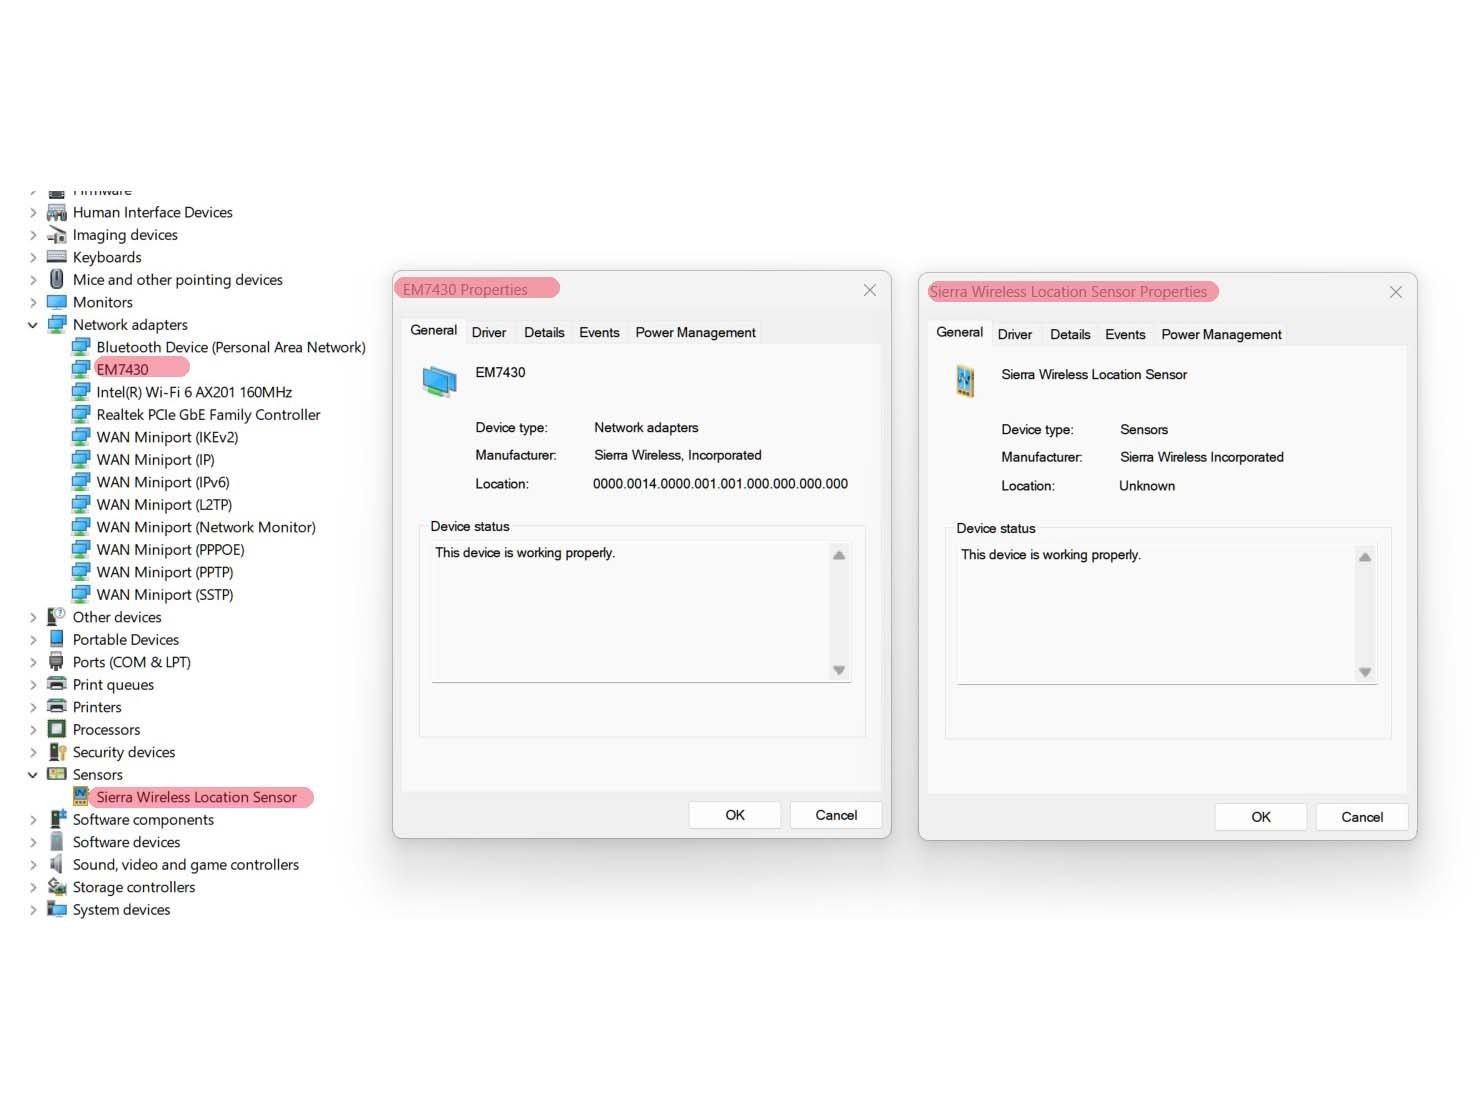Click the Ports (COM & LPT) icon
1480x1110 pixels.
(x=57, y=662)
